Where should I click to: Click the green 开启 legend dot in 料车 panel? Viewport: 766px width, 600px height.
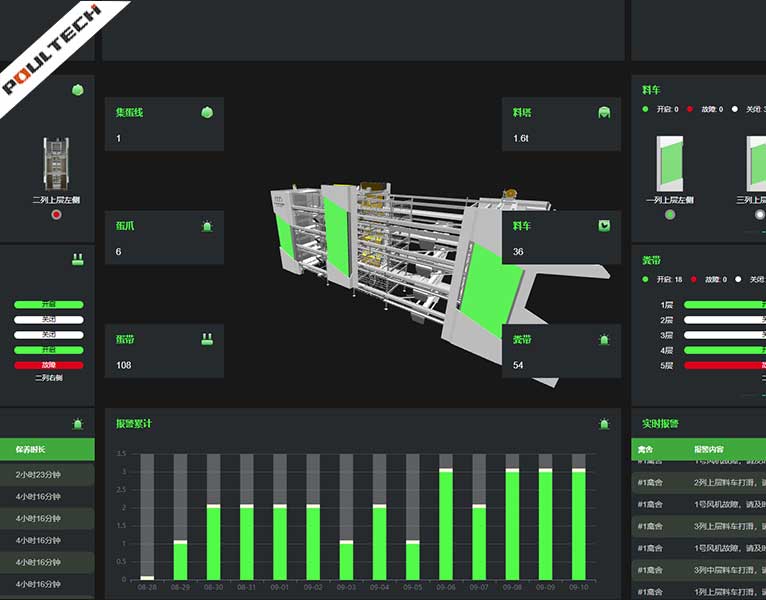(645, 109)
